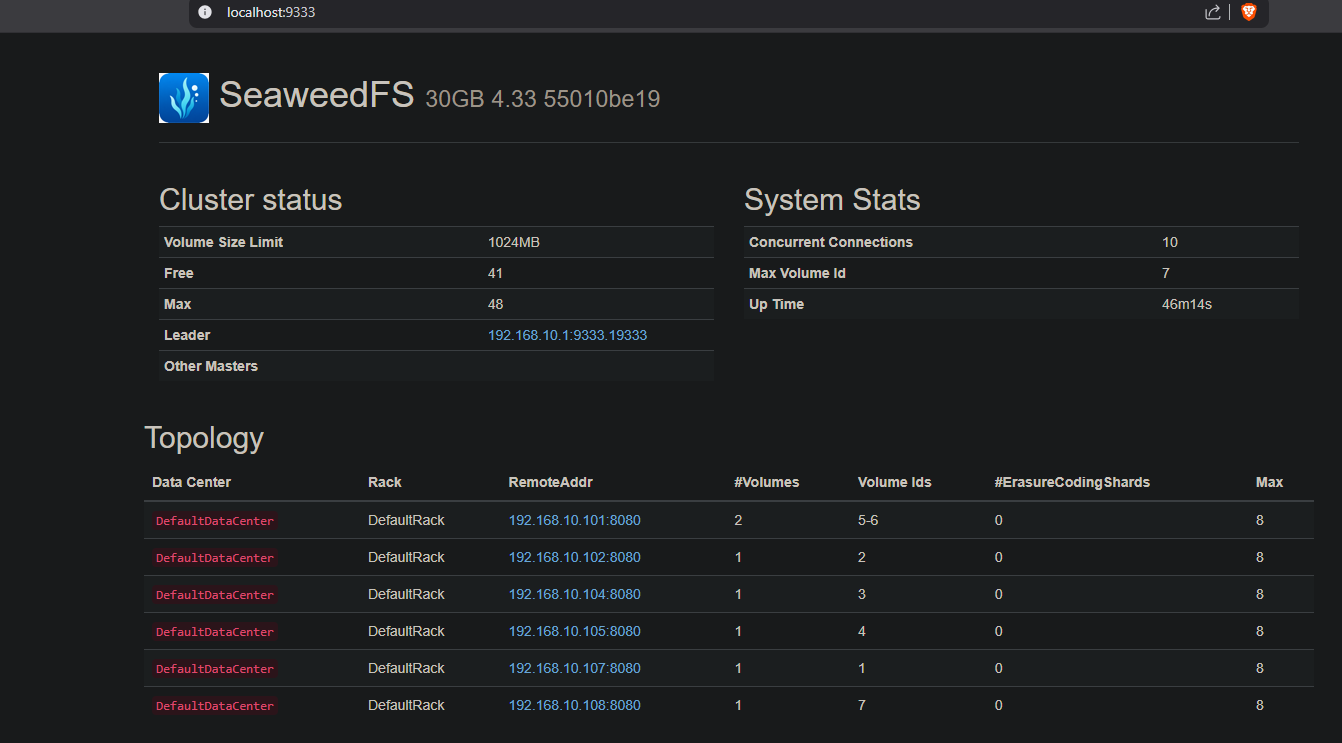
Task: Click the Free value 41
Action: pyautogui.click(x=495, y=273)
